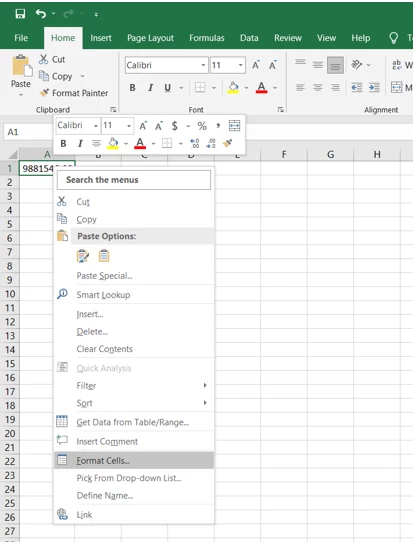Click Copy in the ribbon Clipboard group
The height and width of the screenshot is (542, 413).
[56, 76]
